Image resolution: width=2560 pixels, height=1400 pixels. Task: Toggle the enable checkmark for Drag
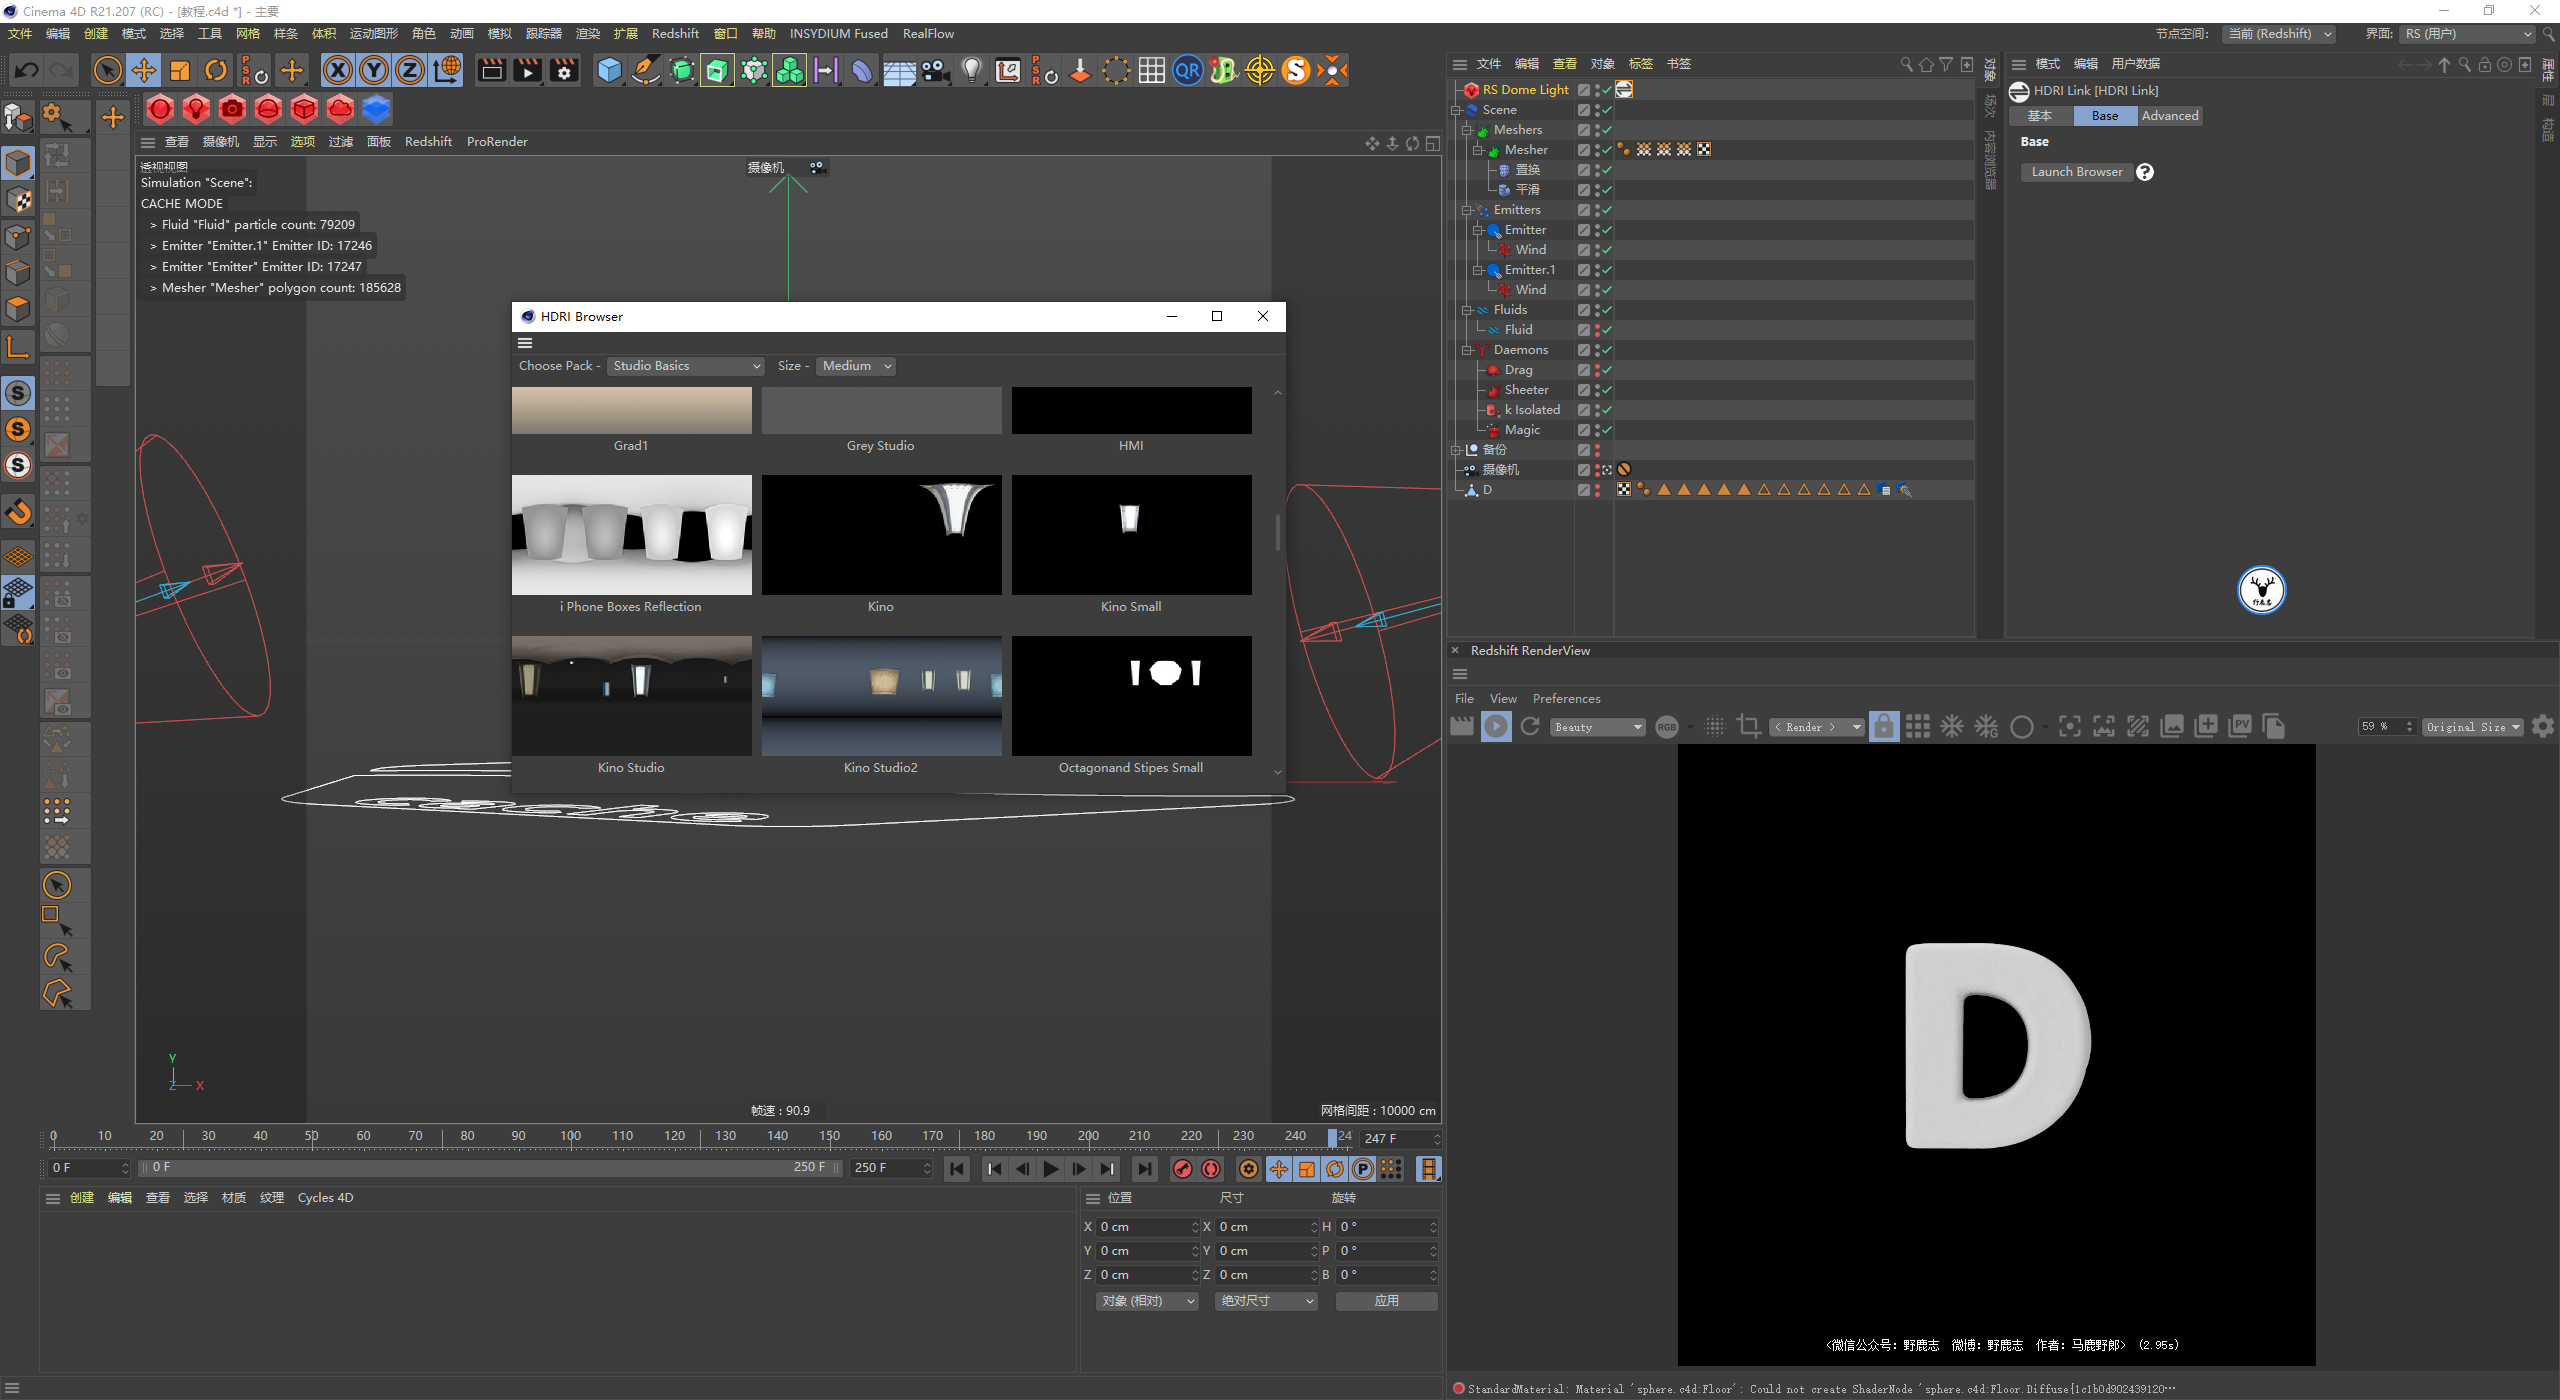coord(1606,370)
